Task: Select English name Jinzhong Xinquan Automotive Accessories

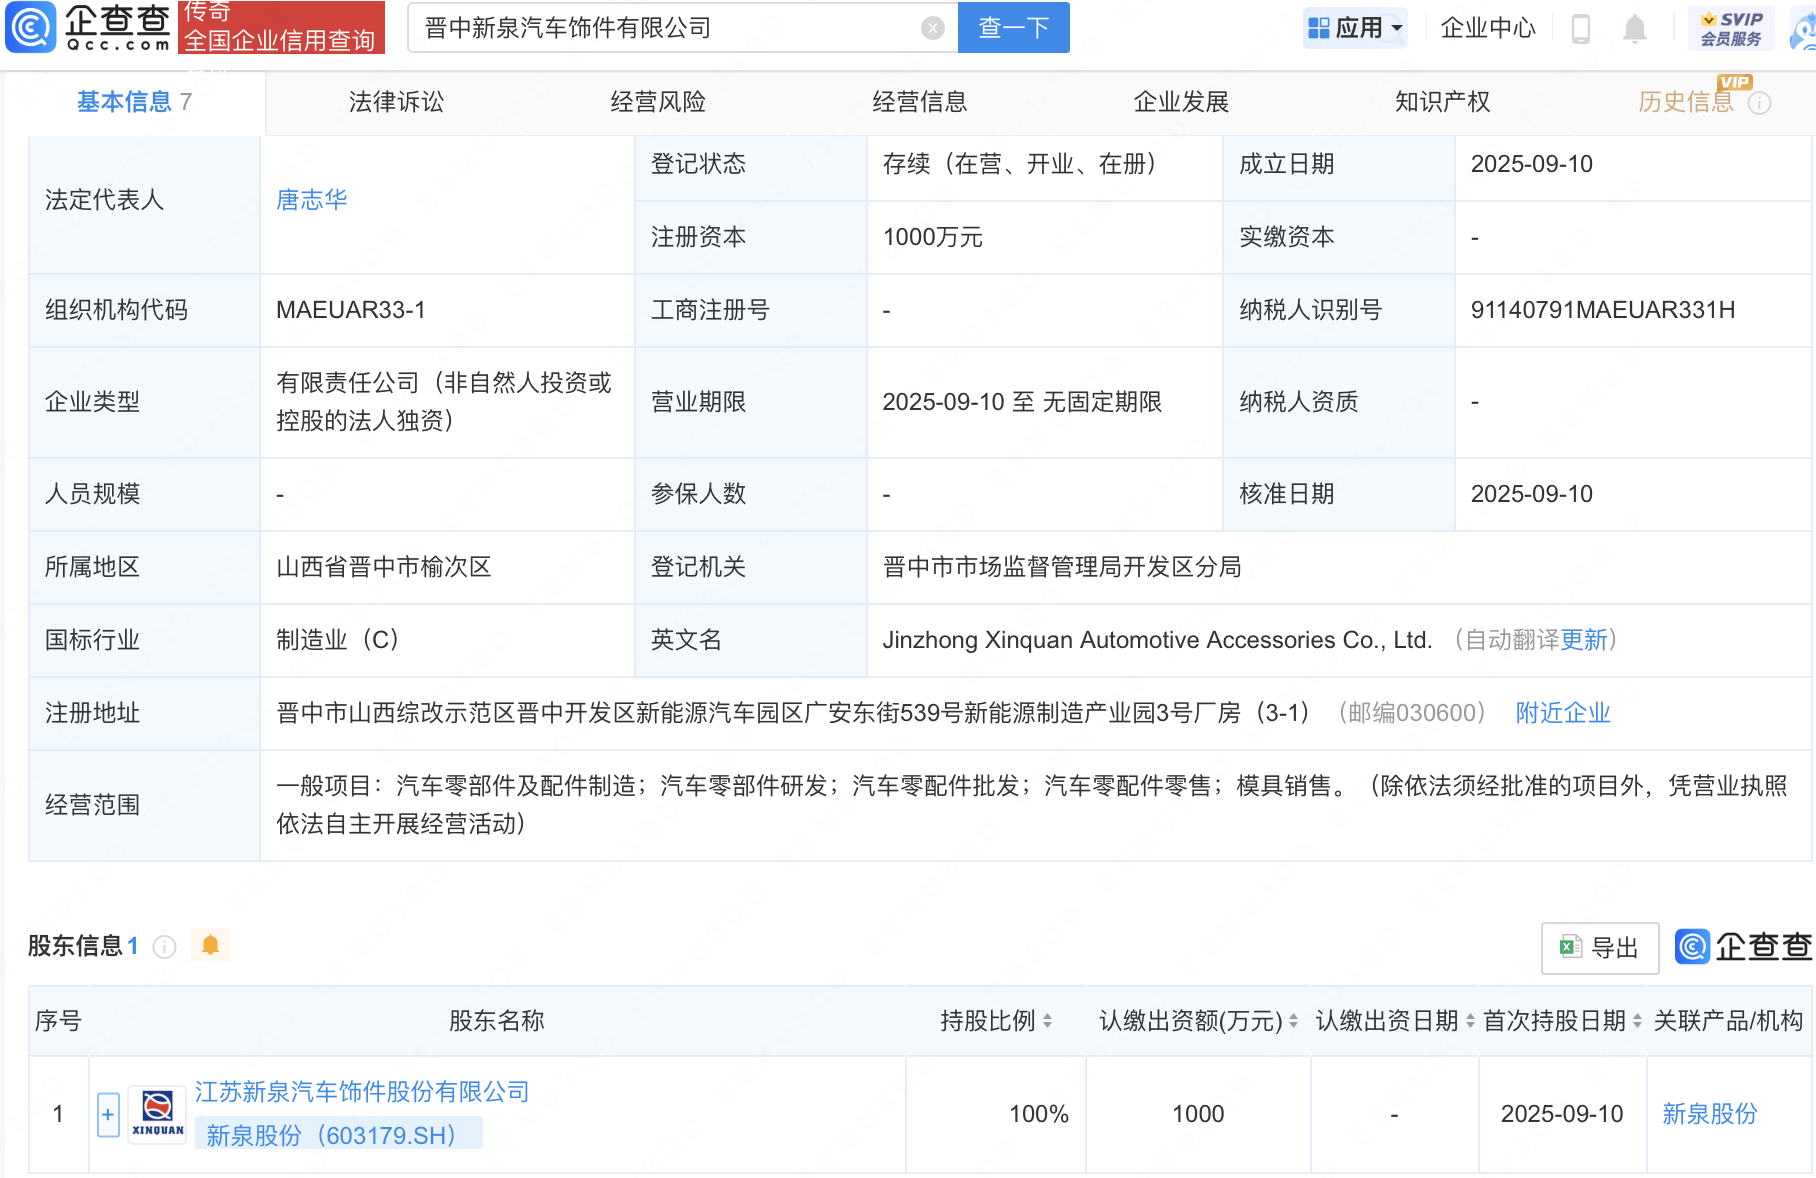Action: (x=1157, y=640)
